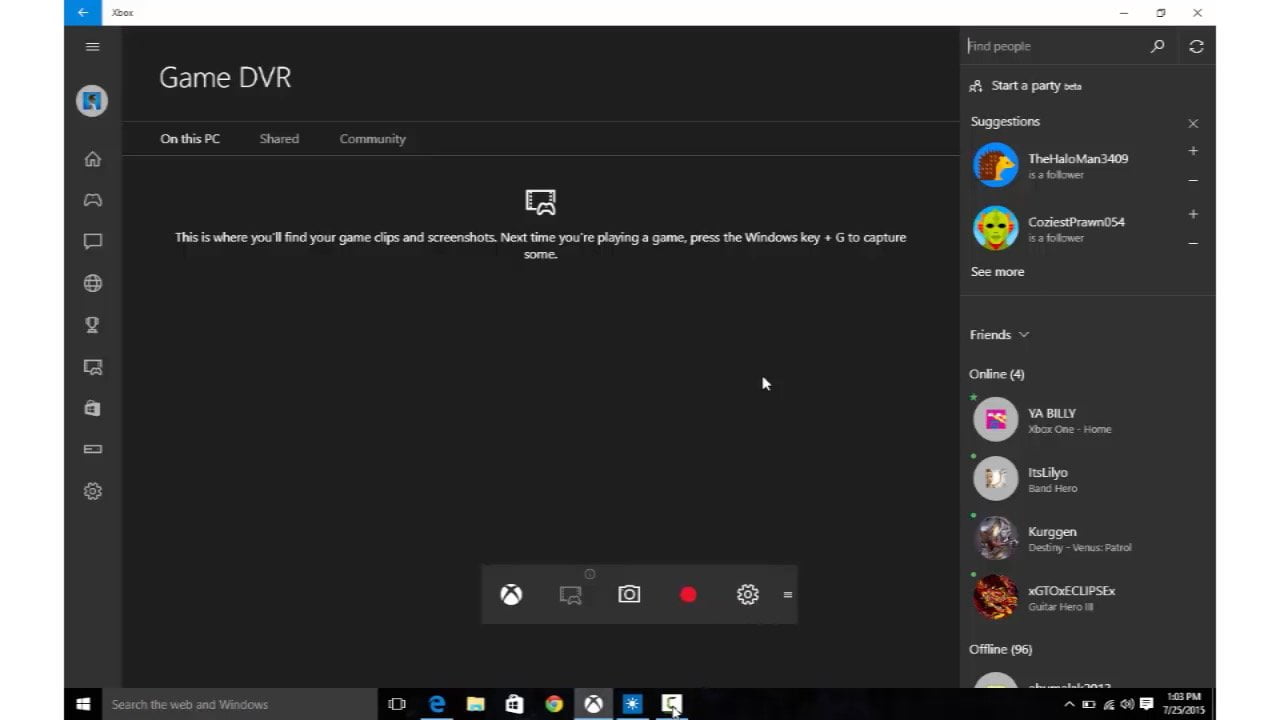Open Game bar settings gear
This screenshot has width=1280, height=720.
coord(747,594)
